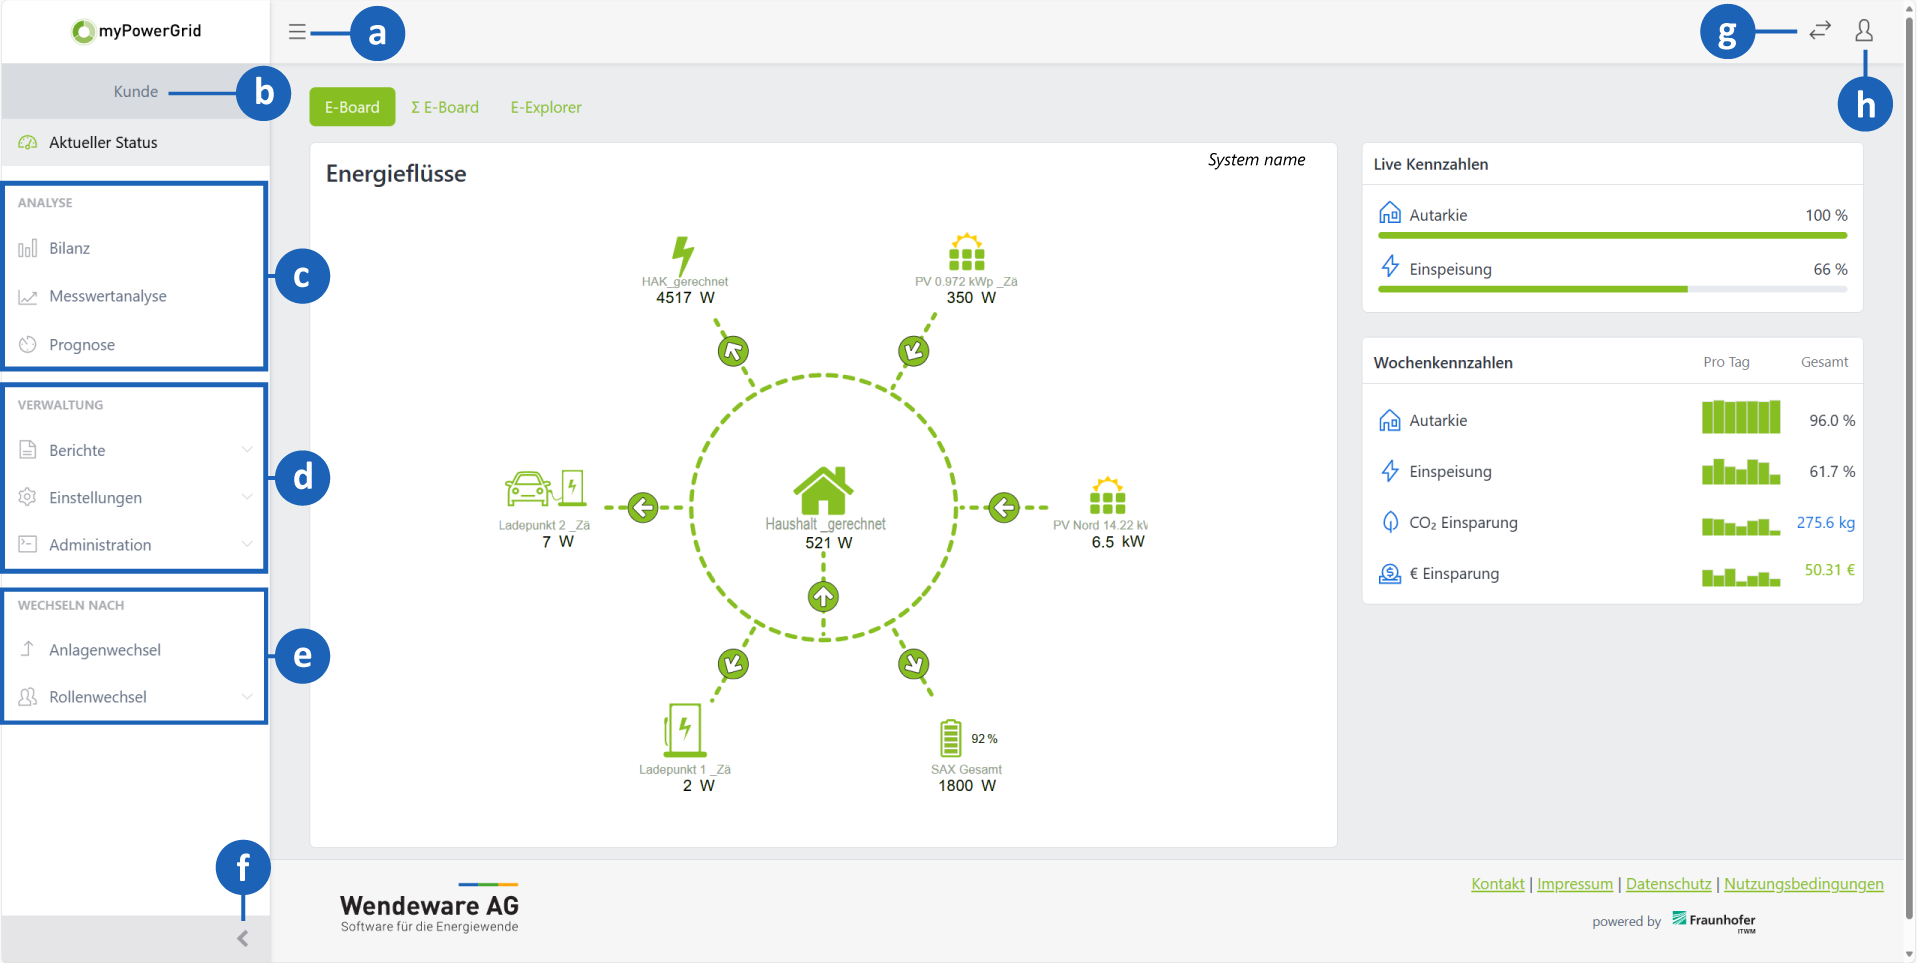The height and width of the screenshot is (963, 1917).
Task: Select the PV Nord solar panel icon
Action: pyautogui.click(x=1107, y=496)
